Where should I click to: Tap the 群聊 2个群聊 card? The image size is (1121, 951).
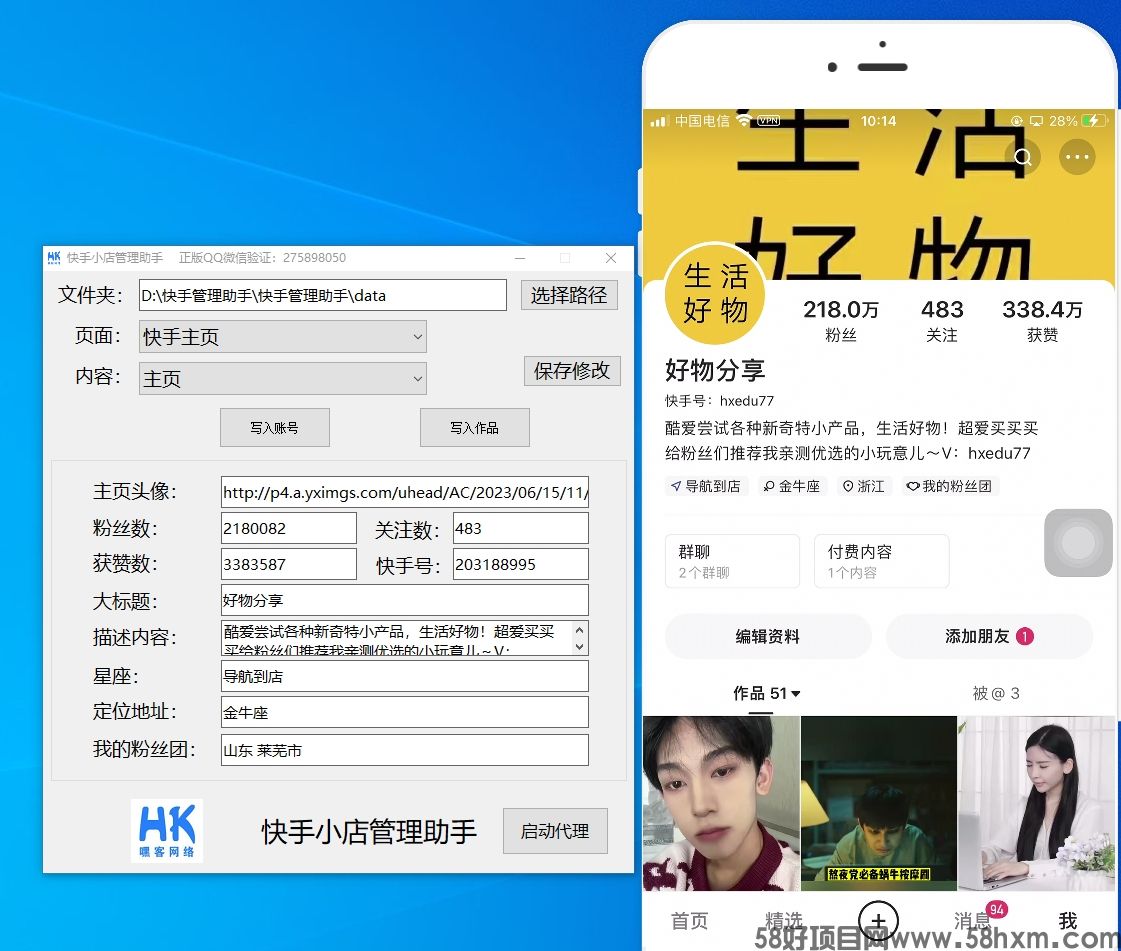[x=732, y=561]
